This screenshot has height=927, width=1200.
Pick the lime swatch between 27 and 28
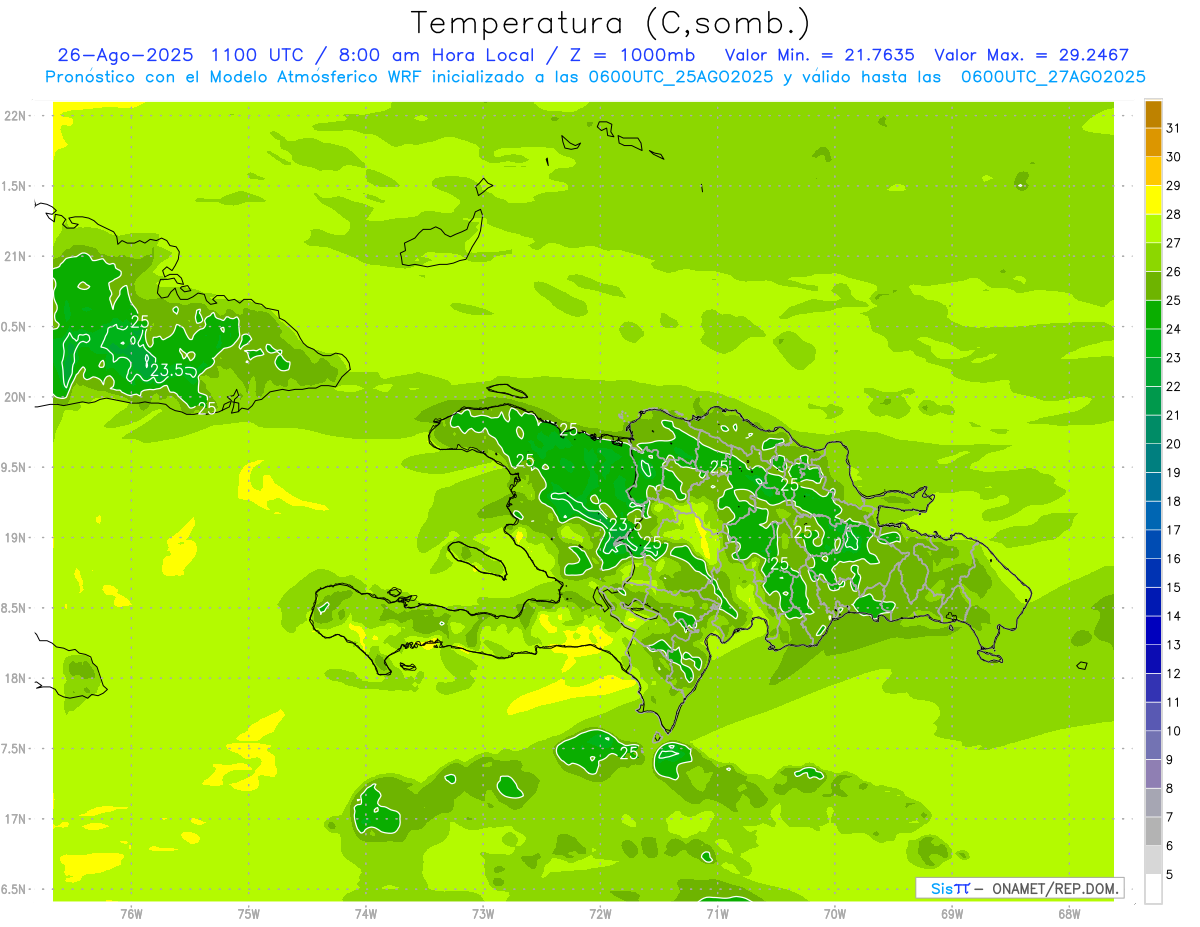click(1153, 229)
